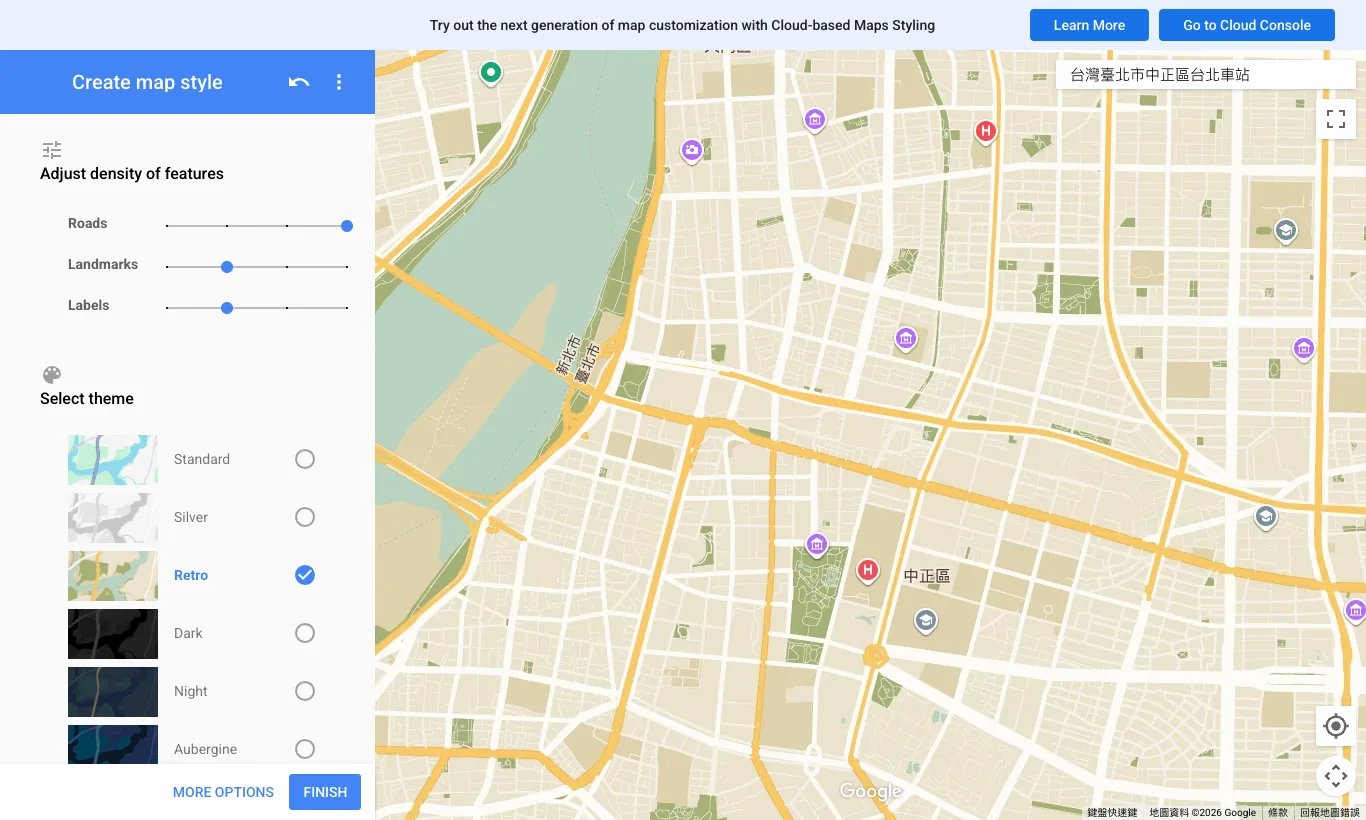Image resolution: width=1366 pixels, height=820 pixels.
Task: Click the green marker pin on map
Action: (x=490, y=73)
